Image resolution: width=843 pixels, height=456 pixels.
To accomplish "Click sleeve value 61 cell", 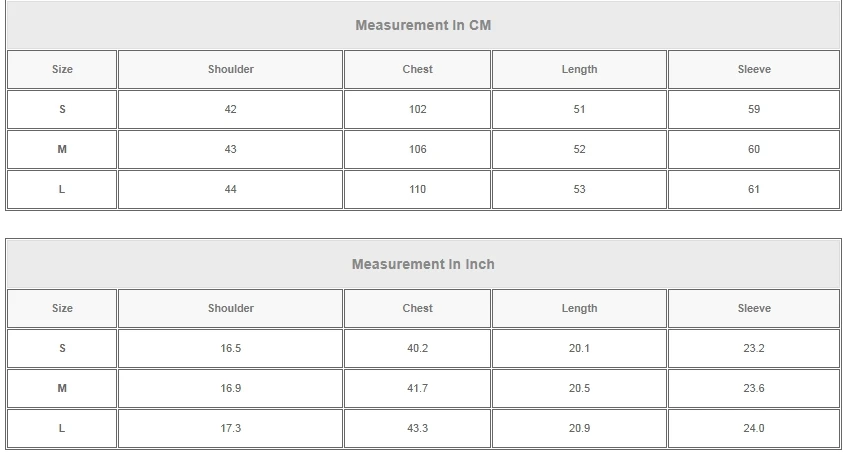I will coord(754,189).
